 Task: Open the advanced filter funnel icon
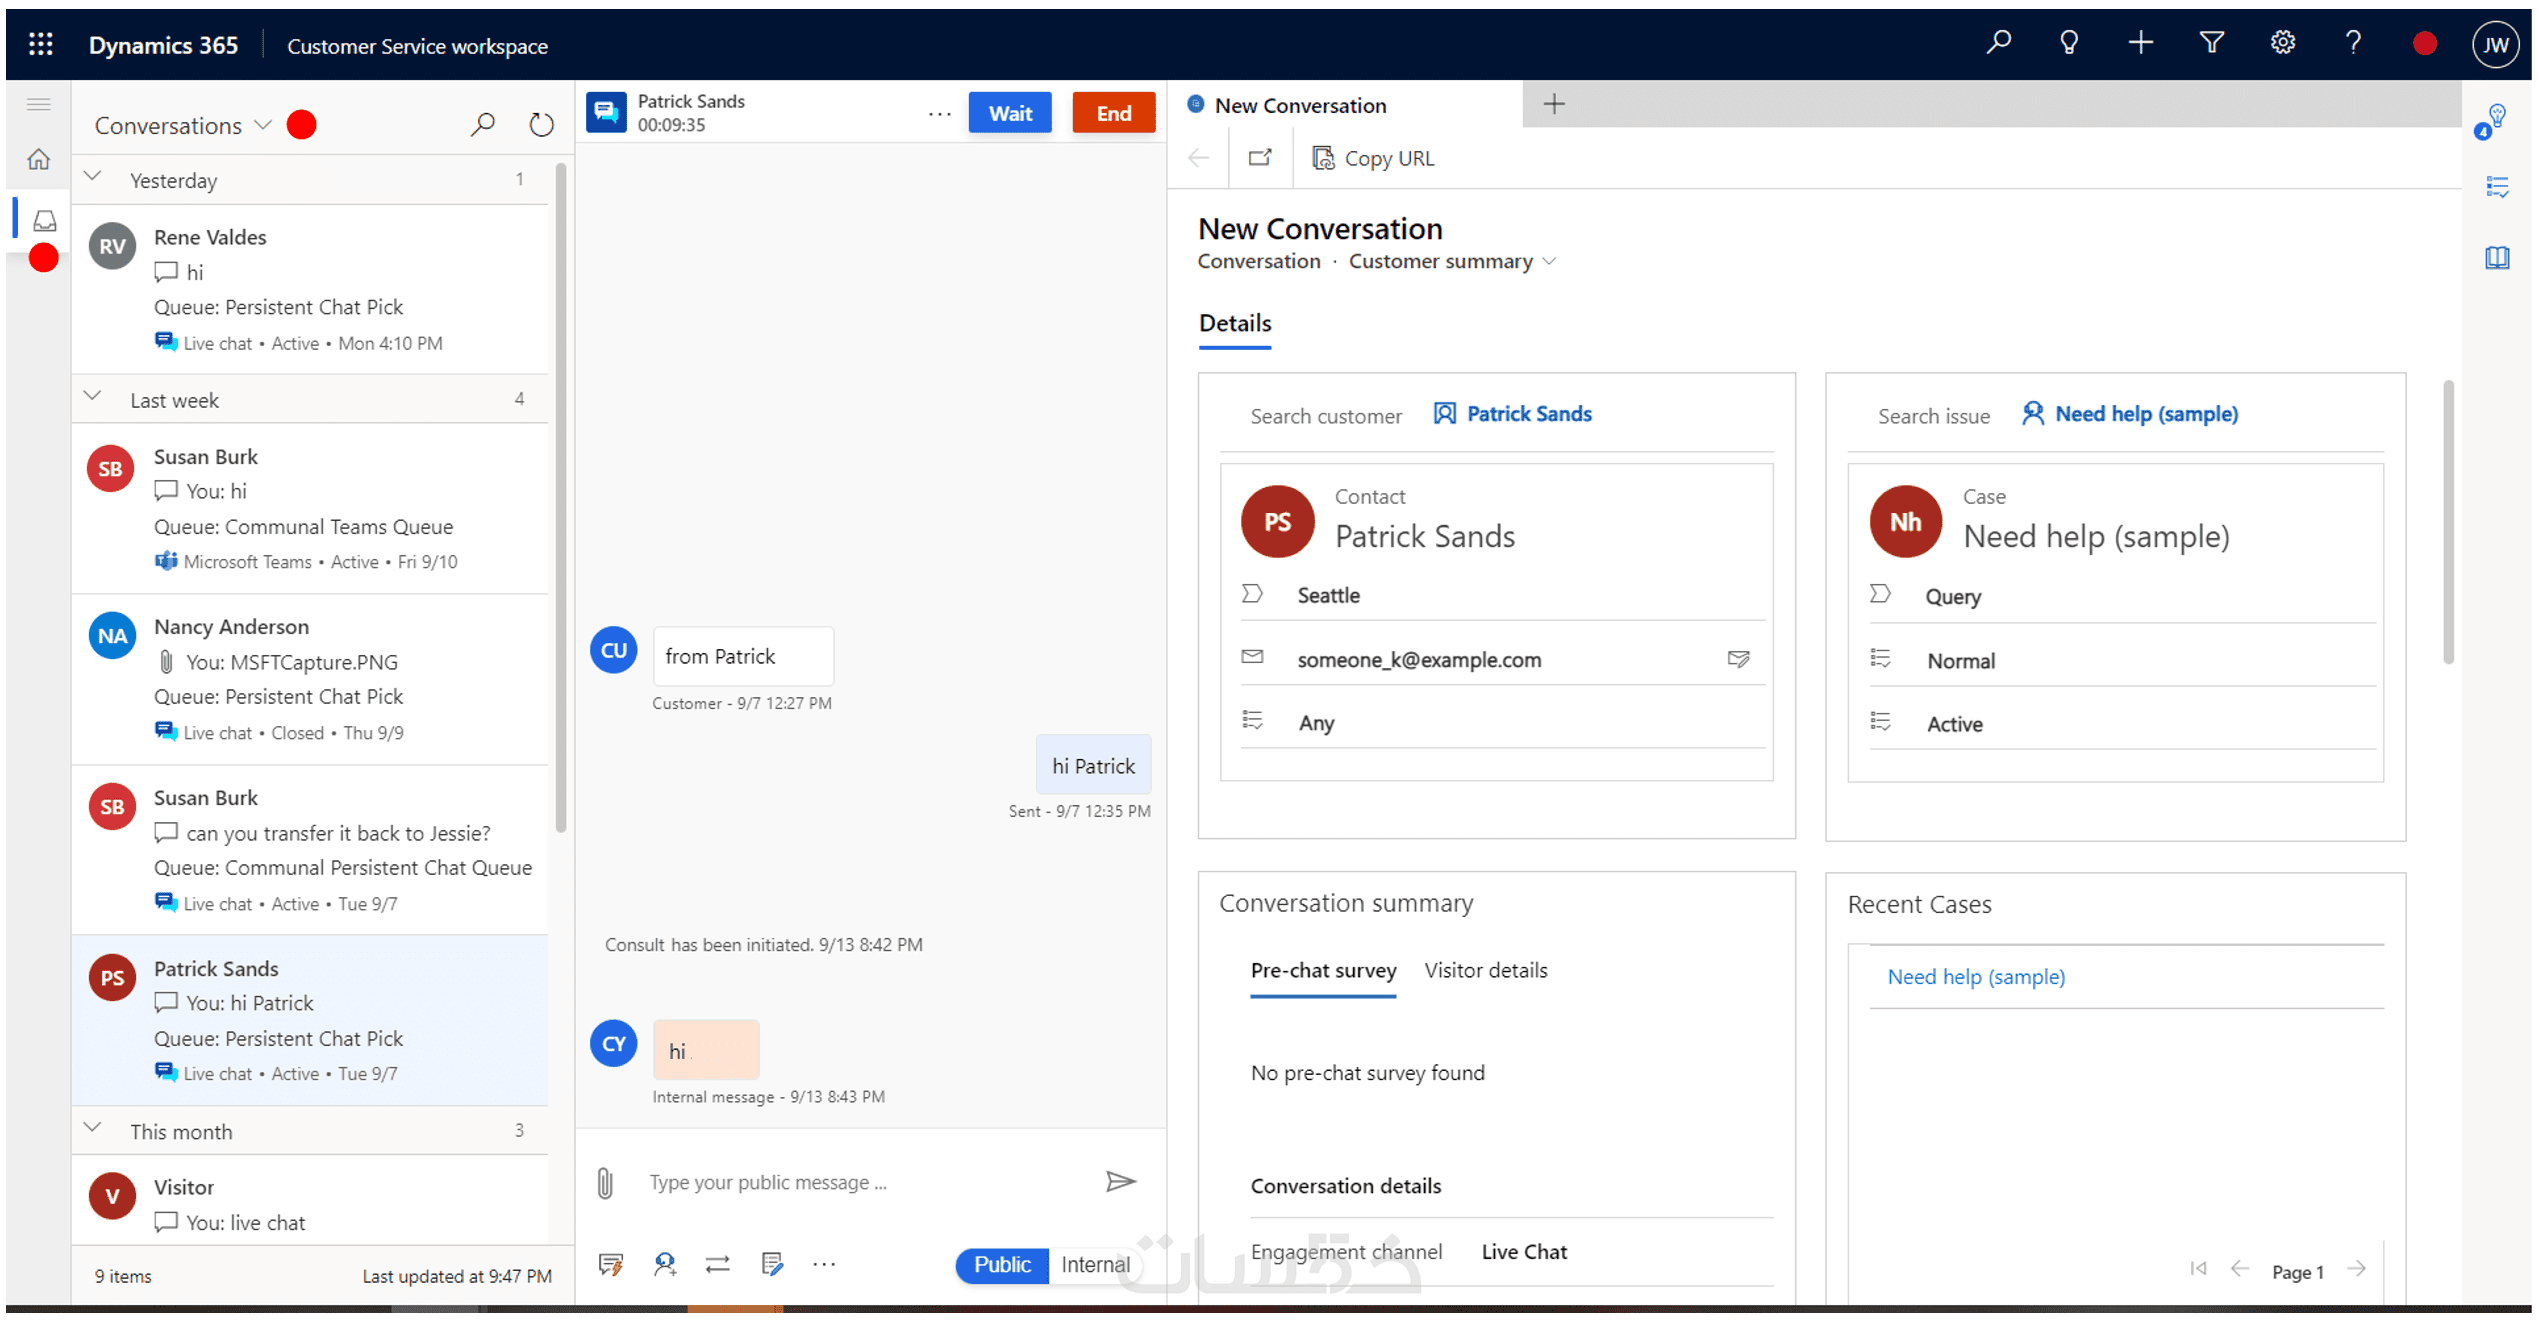coord(2211,43)
